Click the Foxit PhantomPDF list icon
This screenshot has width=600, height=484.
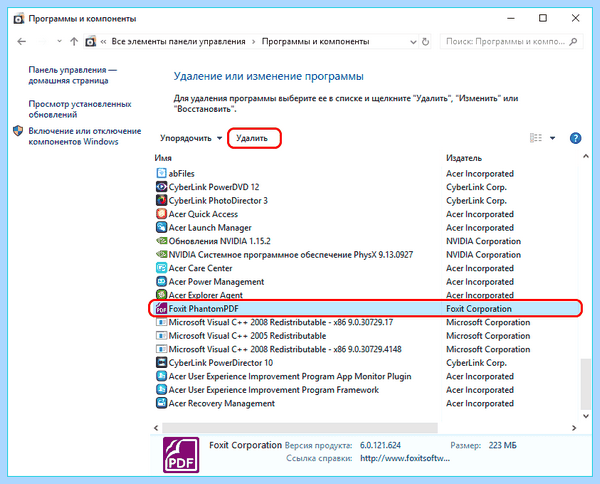[x=161, y=308]
